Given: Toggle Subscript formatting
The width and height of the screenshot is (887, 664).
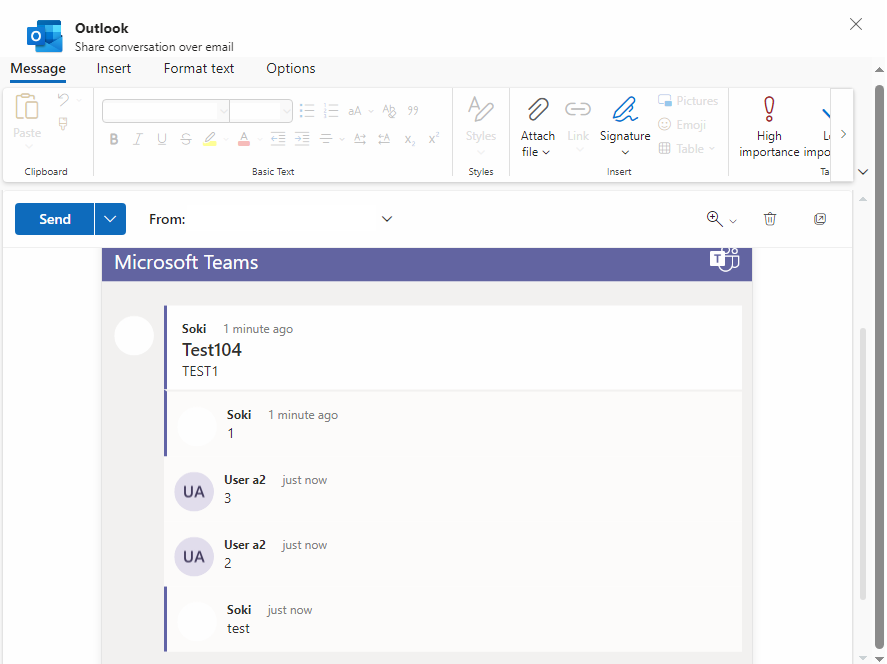Looking at the screenshot, I should [410, 140].
